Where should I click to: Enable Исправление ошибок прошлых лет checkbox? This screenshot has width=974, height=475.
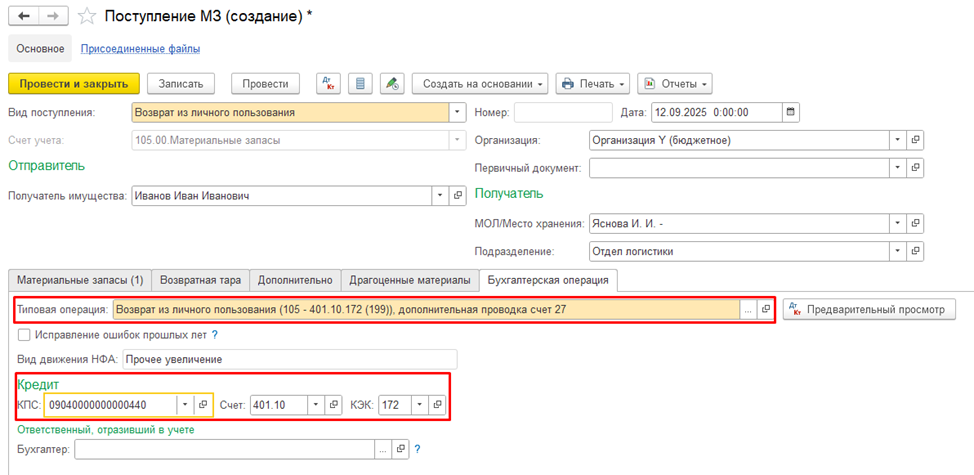(x=24, y=335)
